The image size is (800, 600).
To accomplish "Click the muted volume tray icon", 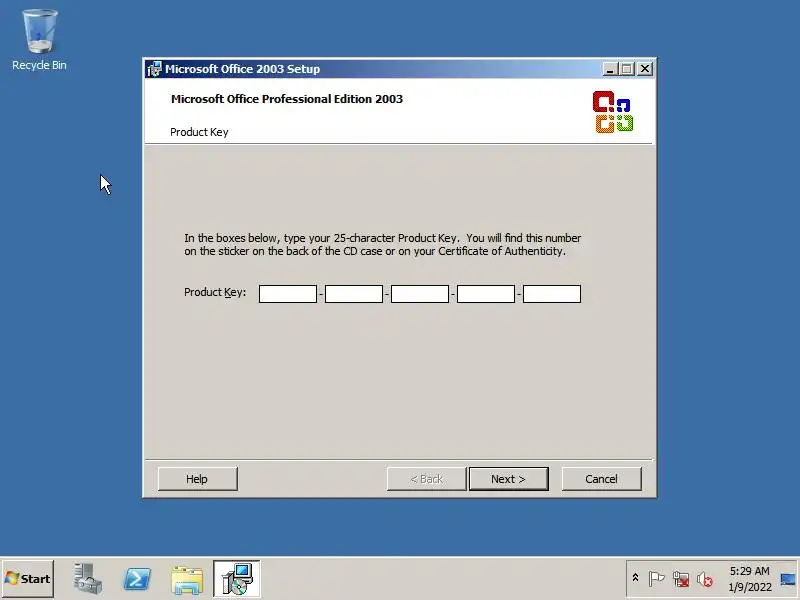I will pos(705,579).
